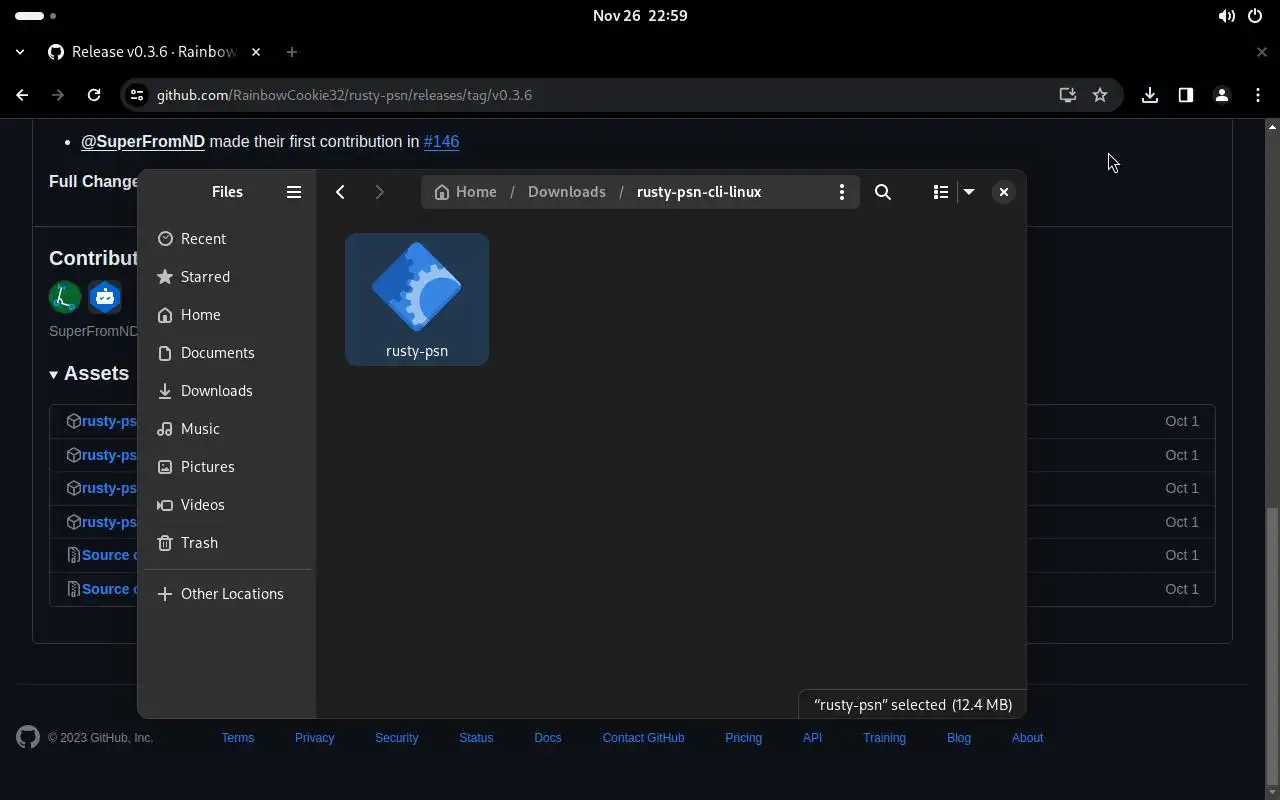Search files with magnifier icon
Screen dimensions: 1280x800
tap(883, 192)
